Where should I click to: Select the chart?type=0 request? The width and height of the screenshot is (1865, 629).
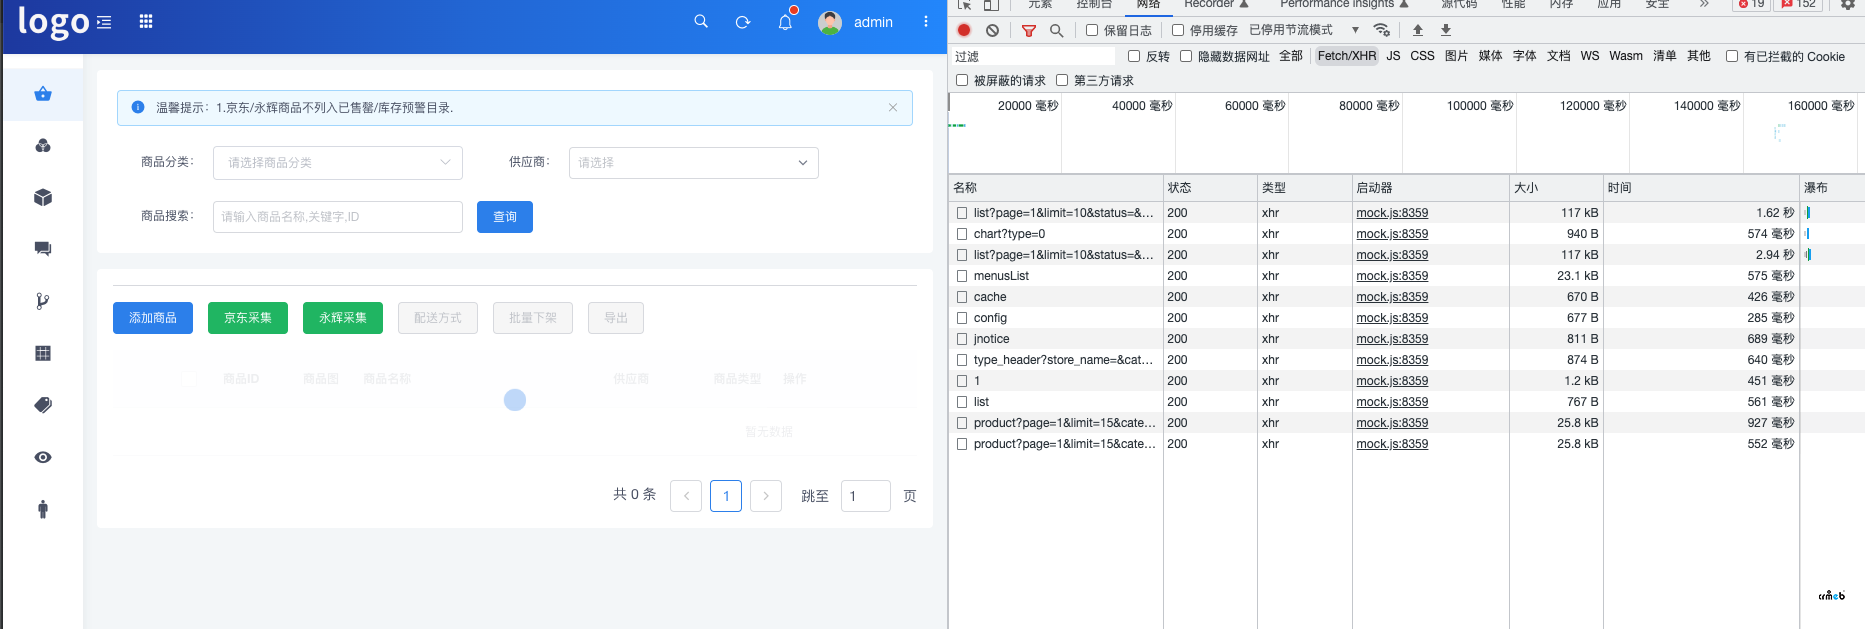(x=1009, y=234)
